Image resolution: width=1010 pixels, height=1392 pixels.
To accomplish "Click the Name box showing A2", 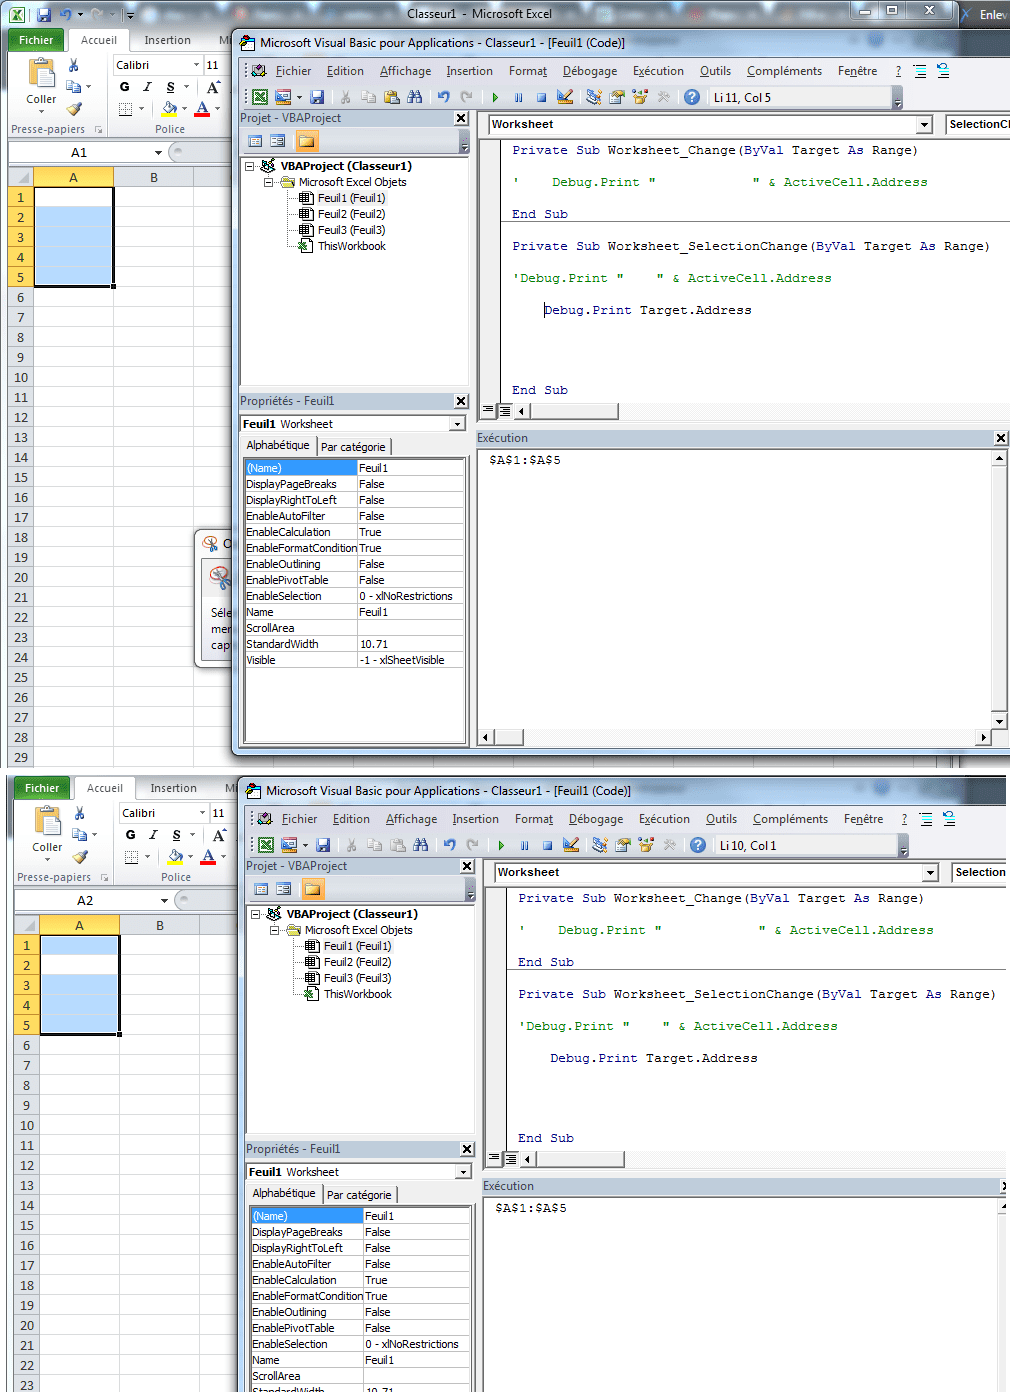I will pyautogui.click(x=85, y=900).
